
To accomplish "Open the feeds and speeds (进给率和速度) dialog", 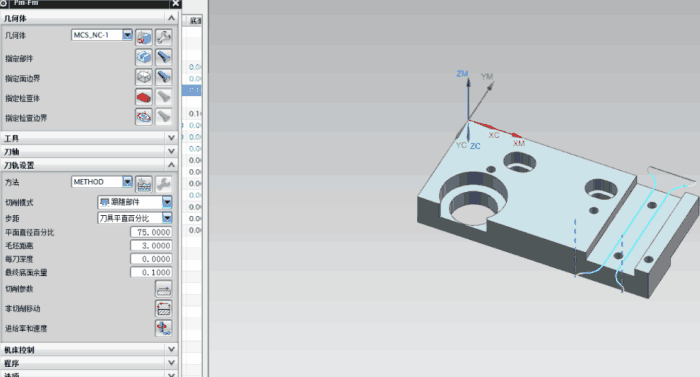I will [163, 328].
